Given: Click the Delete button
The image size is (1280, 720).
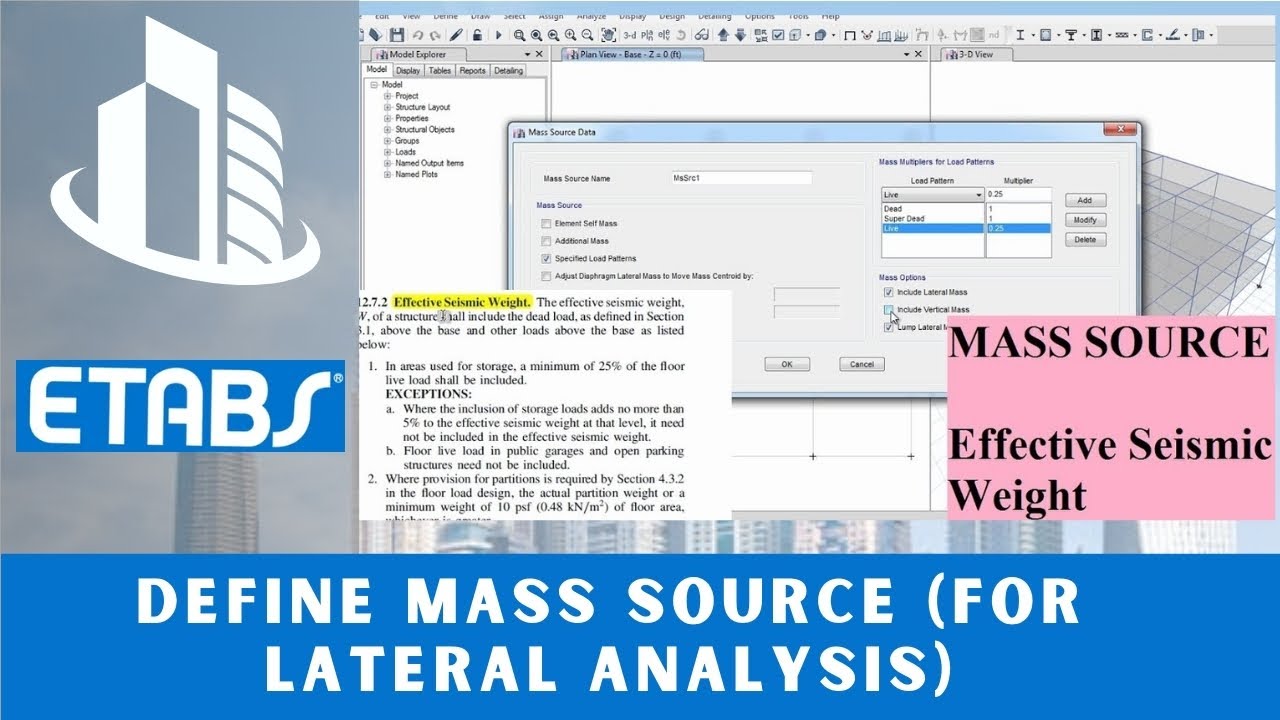Looking at the screenshot, I should point(1085,240).
